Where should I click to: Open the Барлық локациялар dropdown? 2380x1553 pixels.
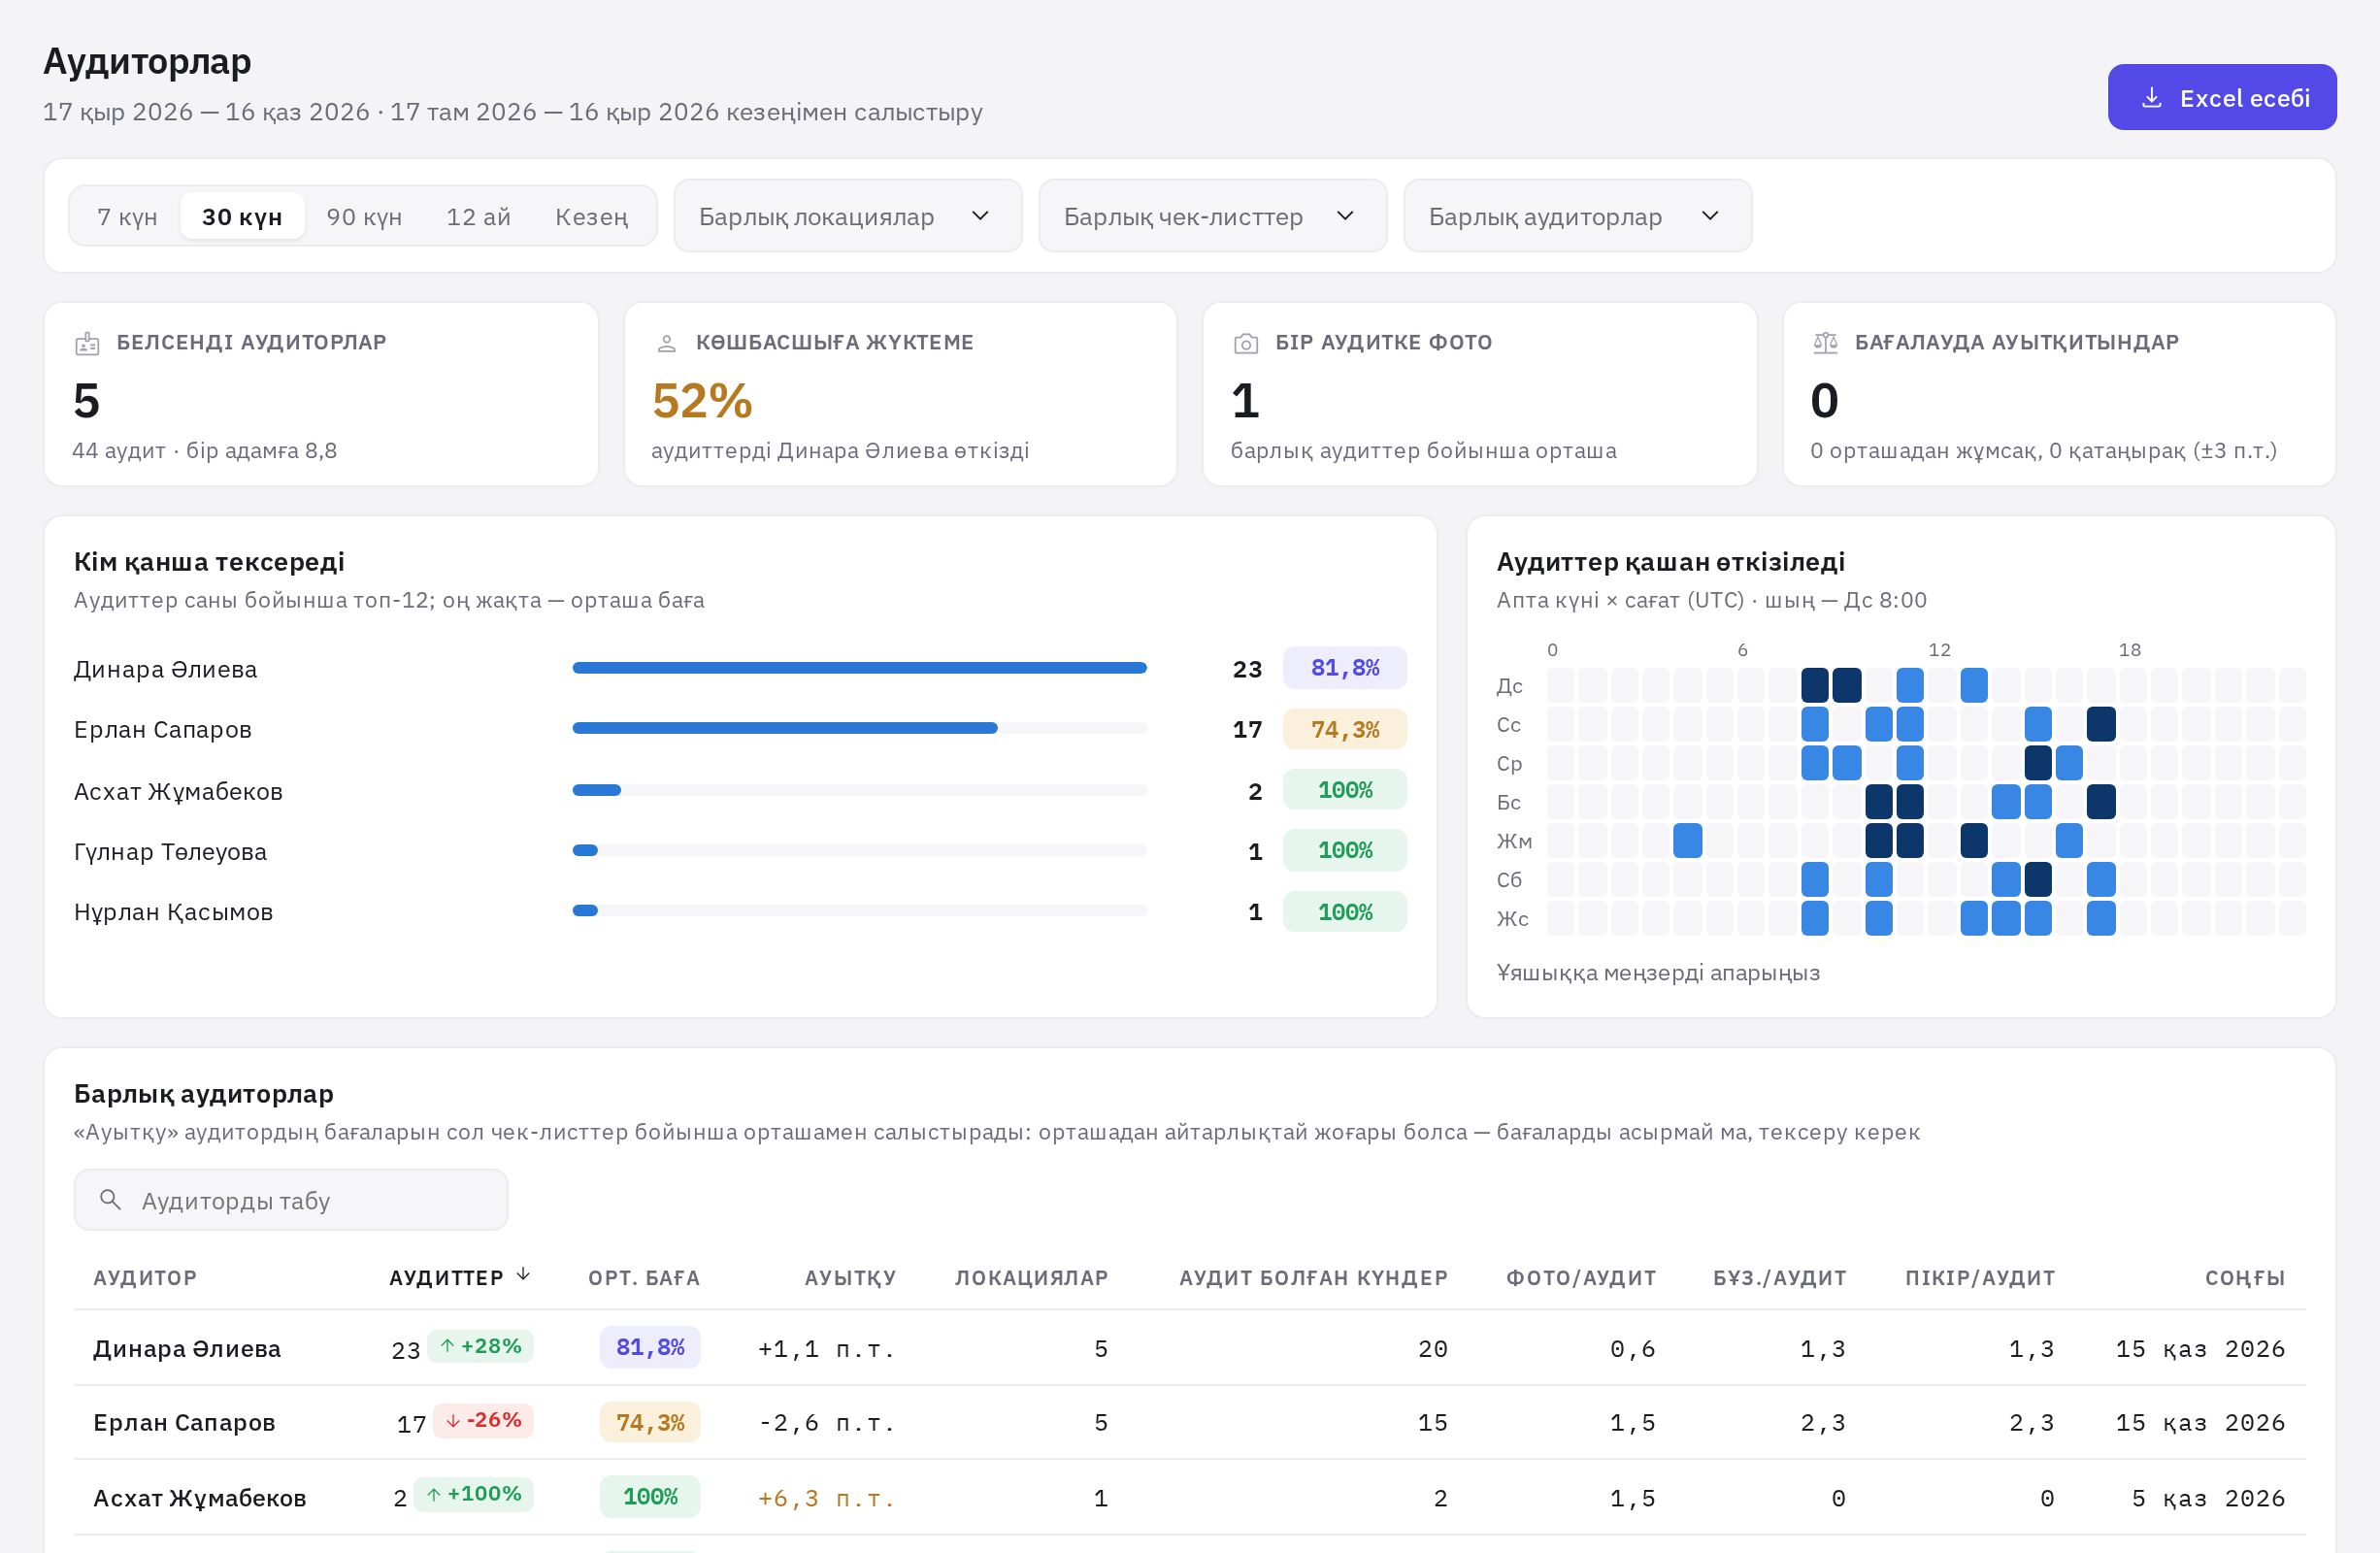click(x=848, y=216)
